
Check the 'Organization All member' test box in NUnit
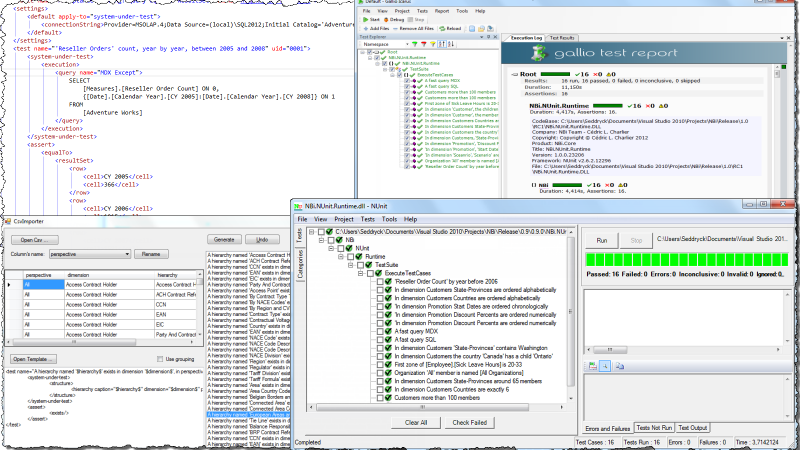[x=380, y=373]
